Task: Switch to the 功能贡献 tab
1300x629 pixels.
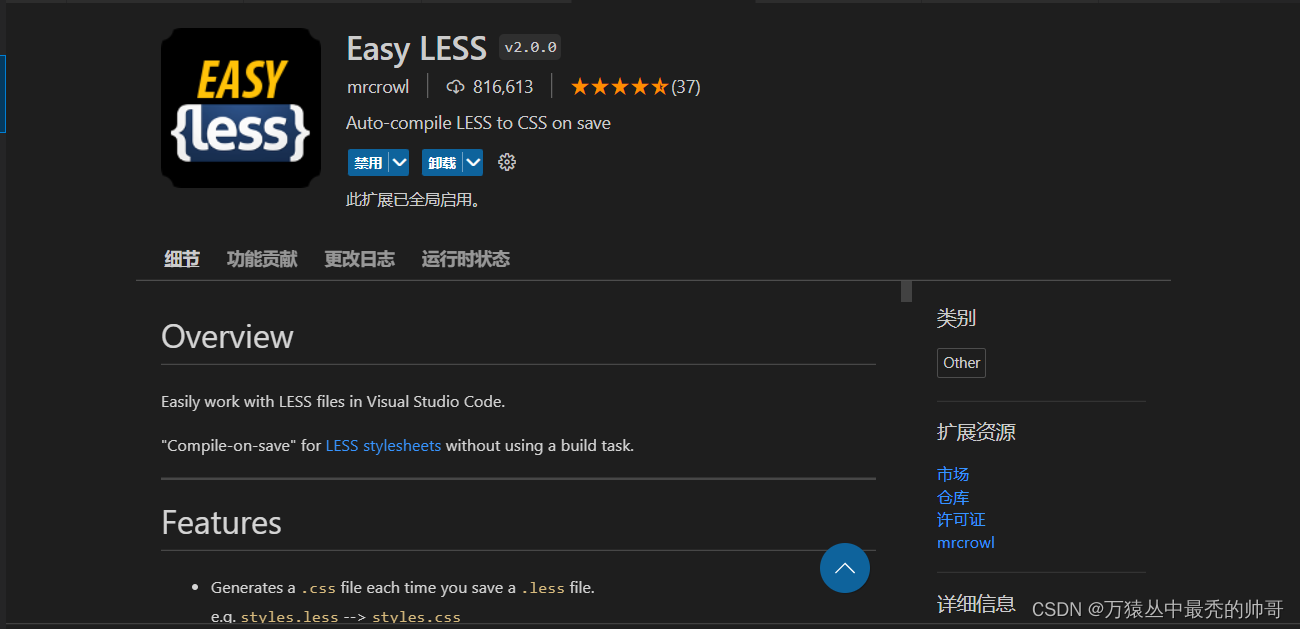Action: [261, 258]
